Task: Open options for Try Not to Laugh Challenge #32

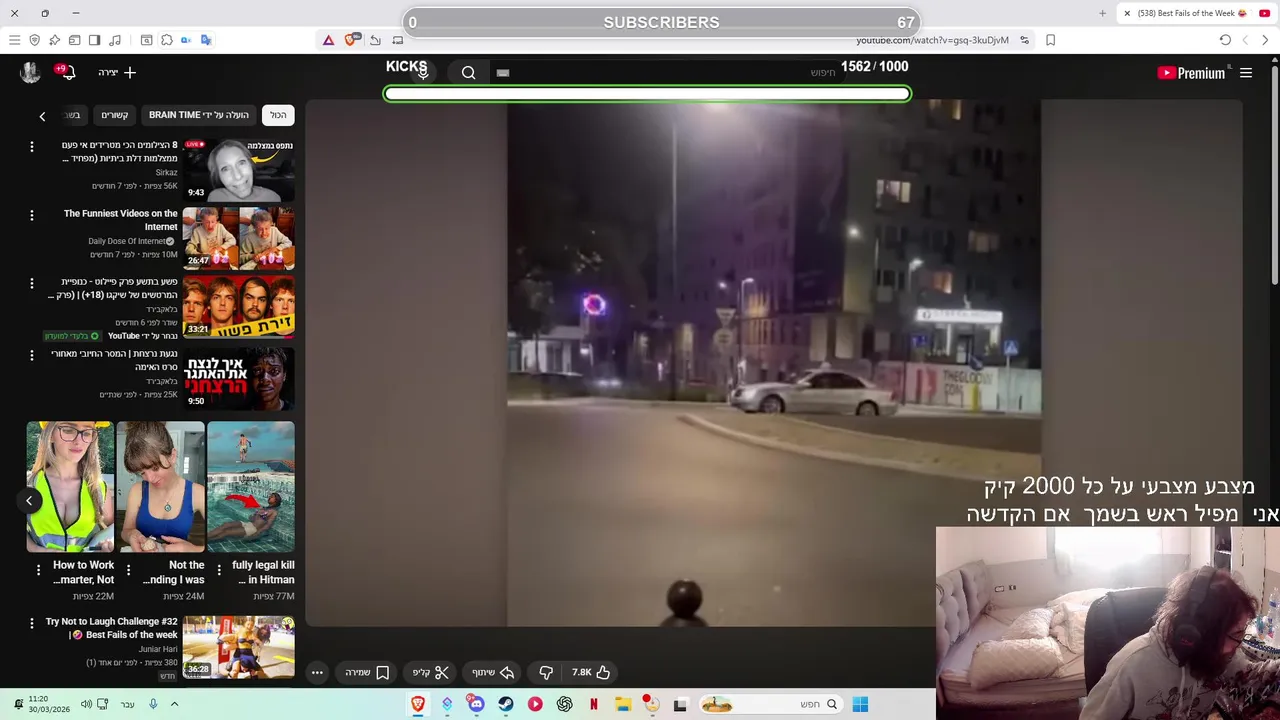Action: pos(31,624)
